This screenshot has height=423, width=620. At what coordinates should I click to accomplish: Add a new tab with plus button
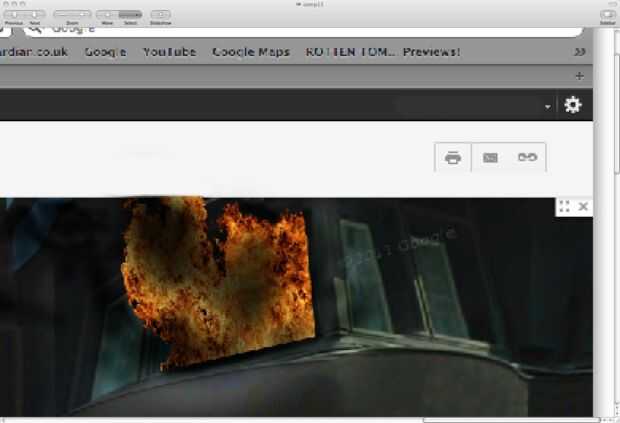(580, 76)
